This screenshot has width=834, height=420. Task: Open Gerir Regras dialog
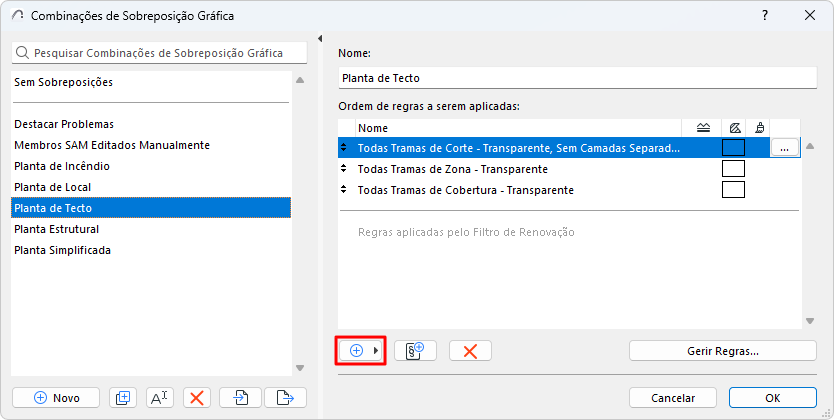coord(722,351)
